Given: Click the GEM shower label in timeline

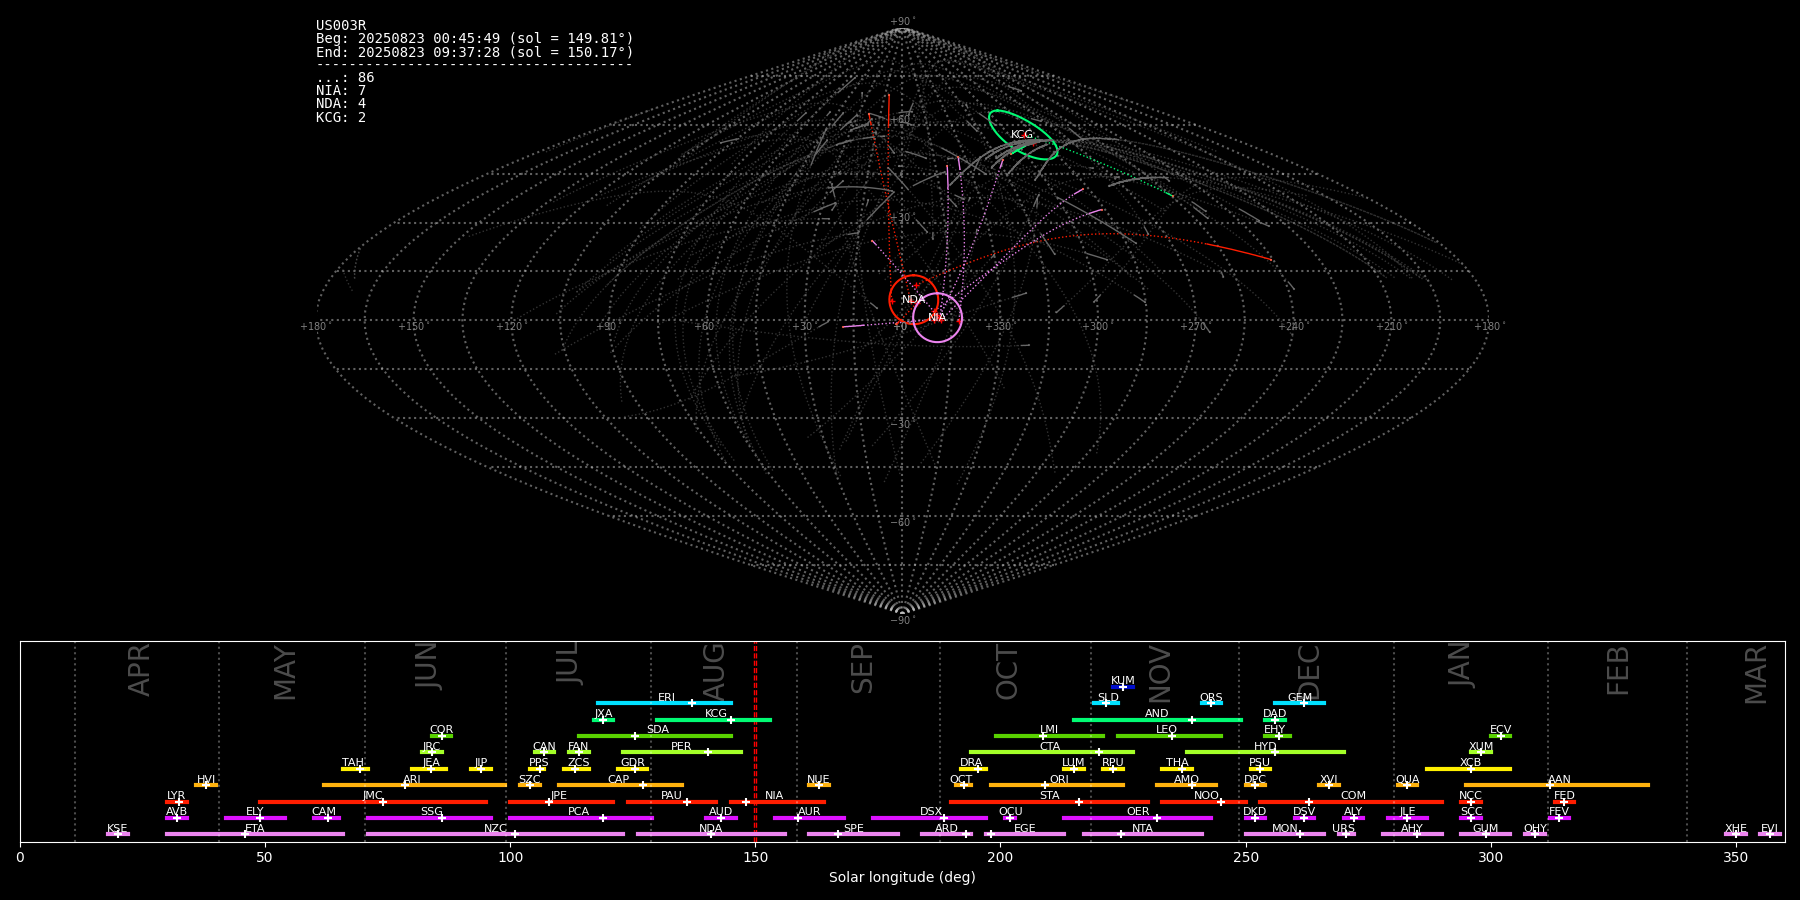Looking at the screenshot, I should (x=1299, y=698).
